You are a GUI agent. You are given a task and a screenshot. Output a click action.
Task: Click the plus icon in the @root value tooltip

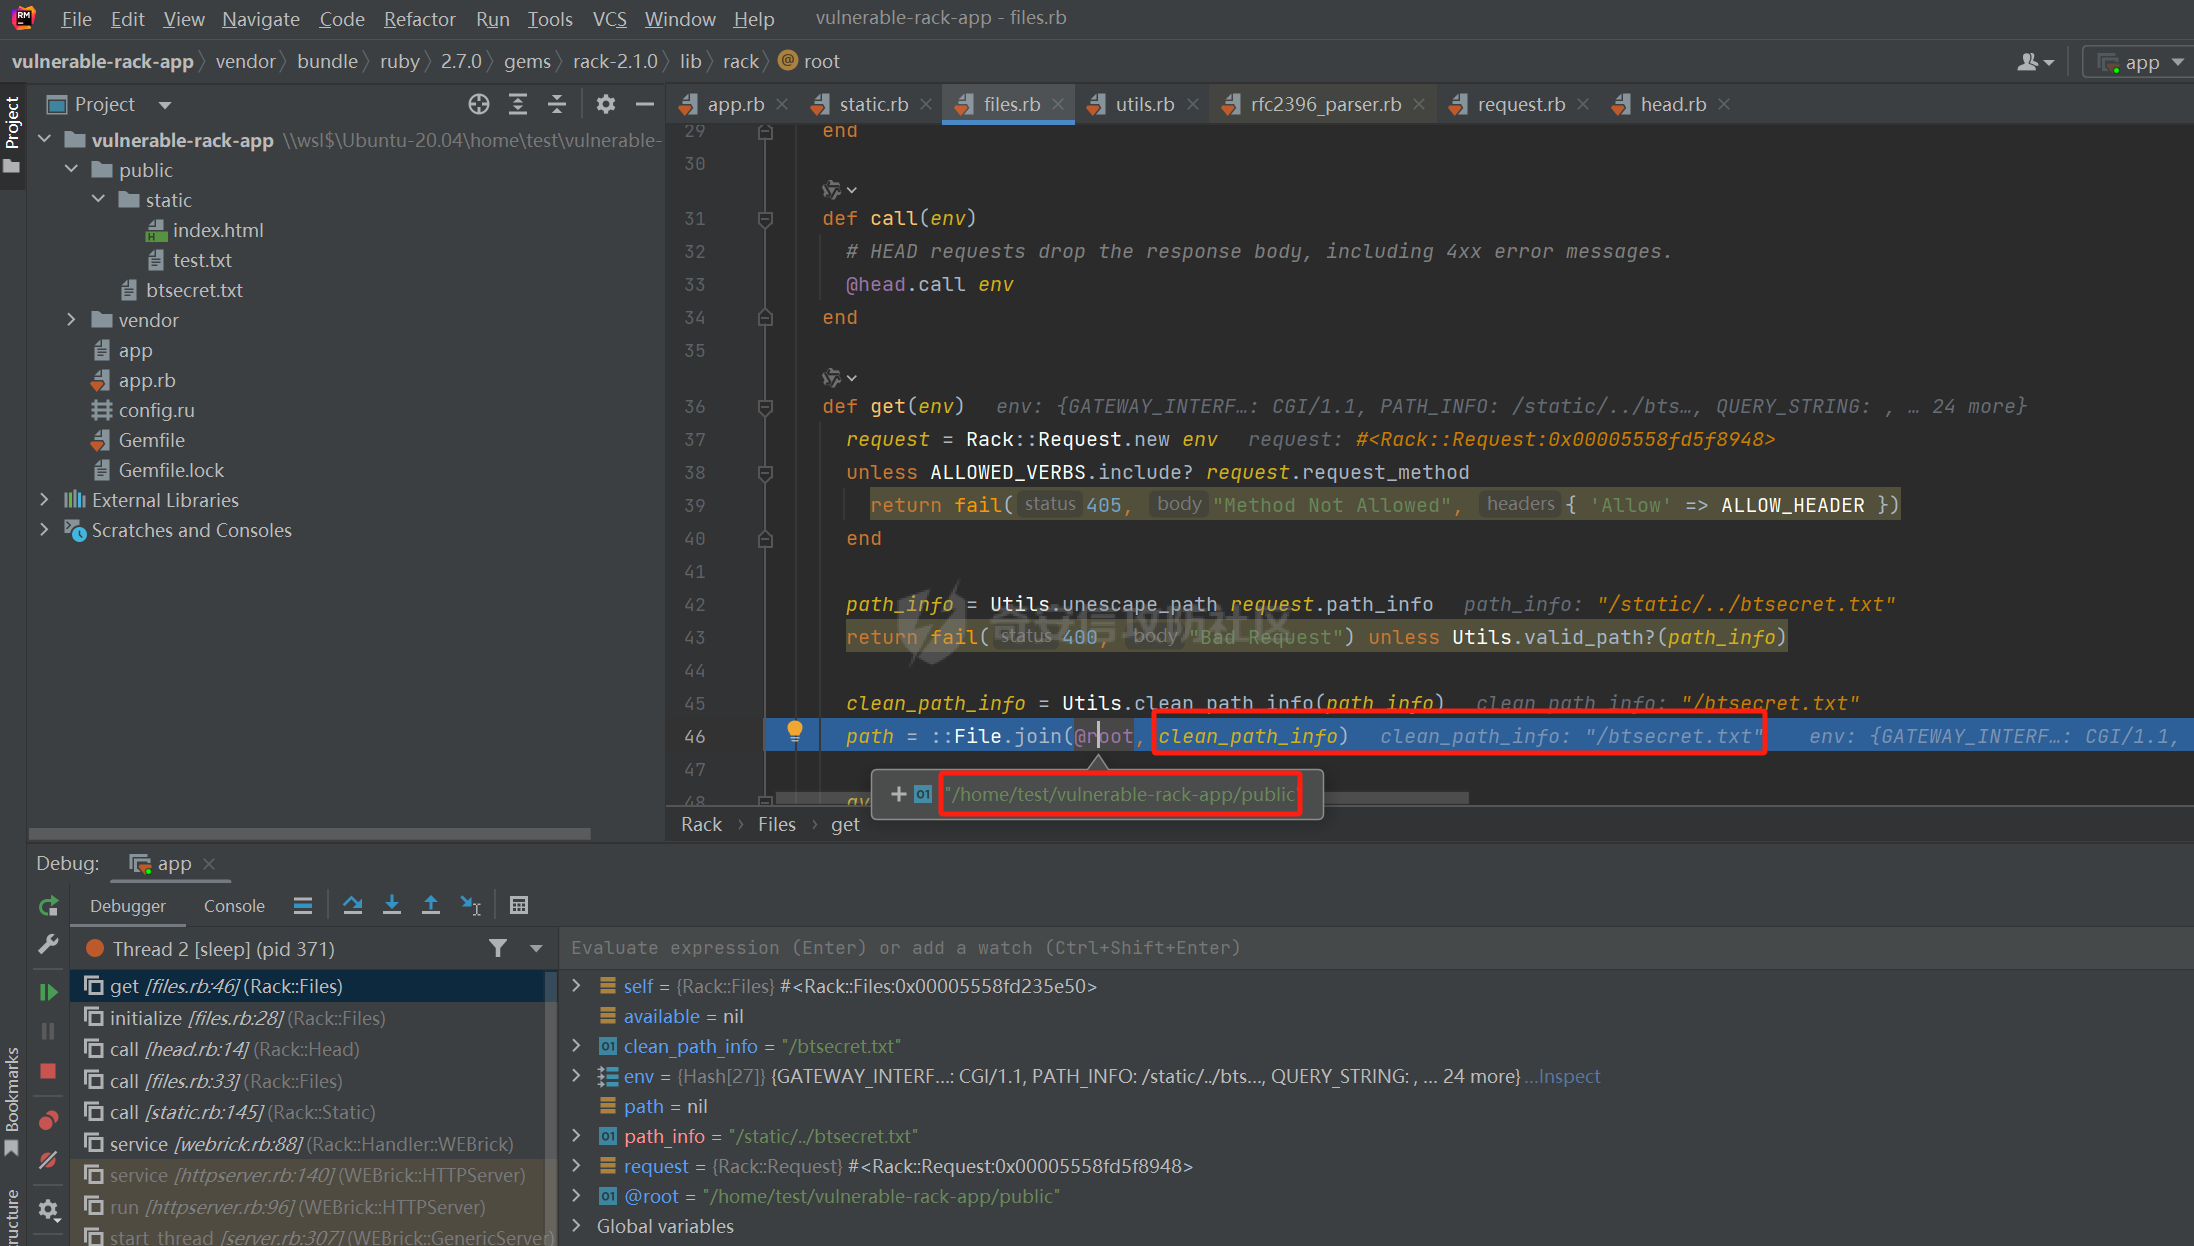(898, 794)
